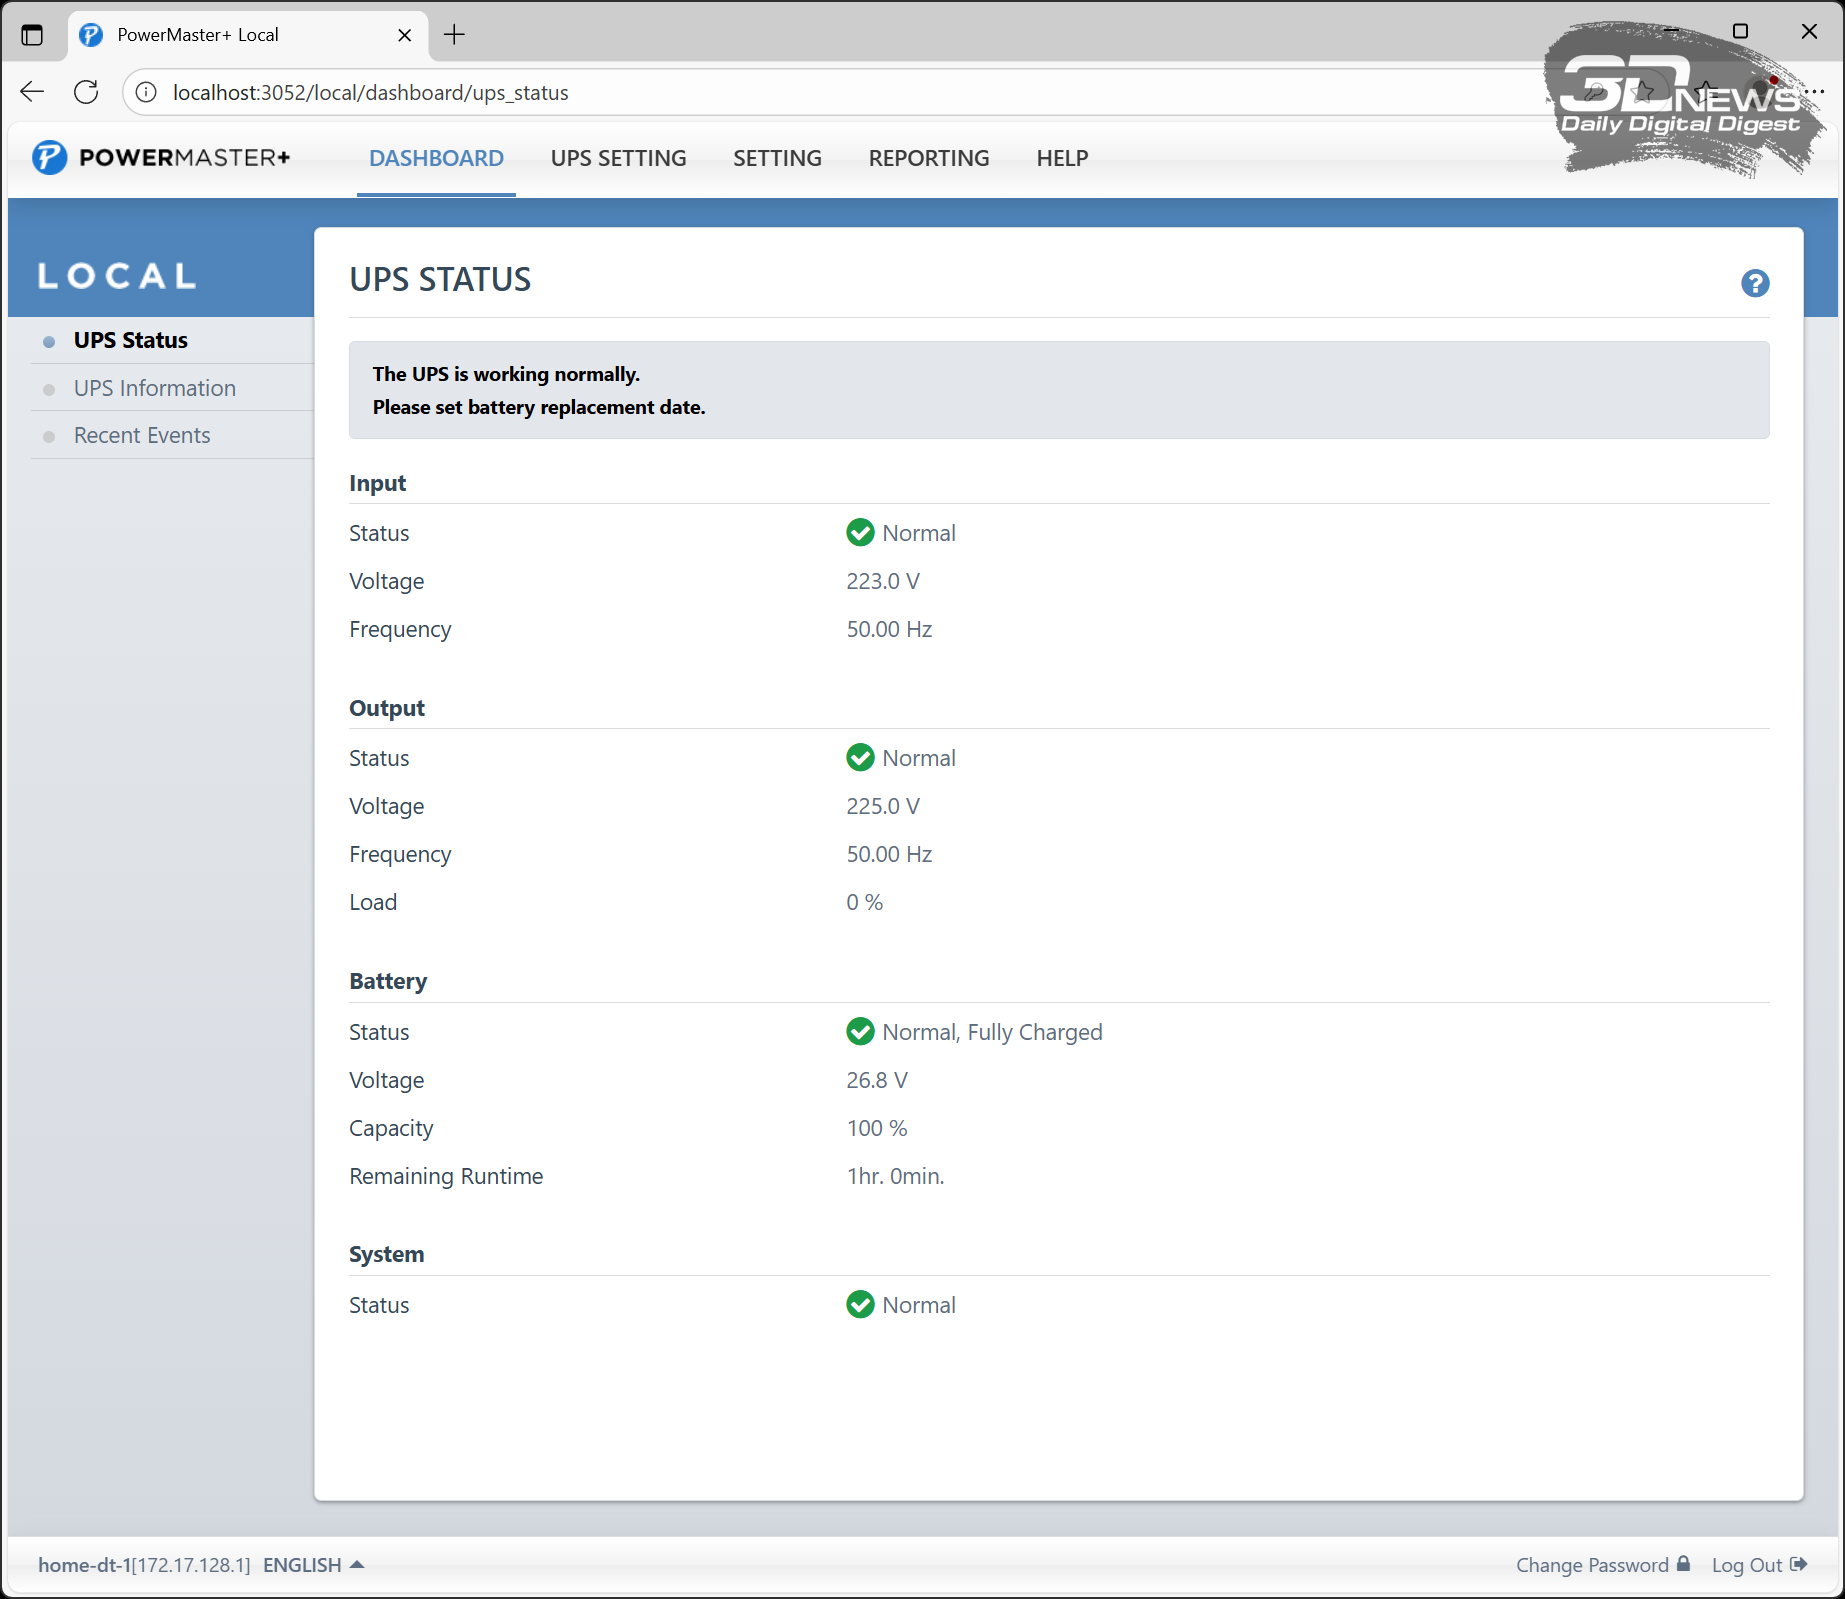View site information icon in address bar
The image size is (1845, 1599).
(x=146, y=92)
